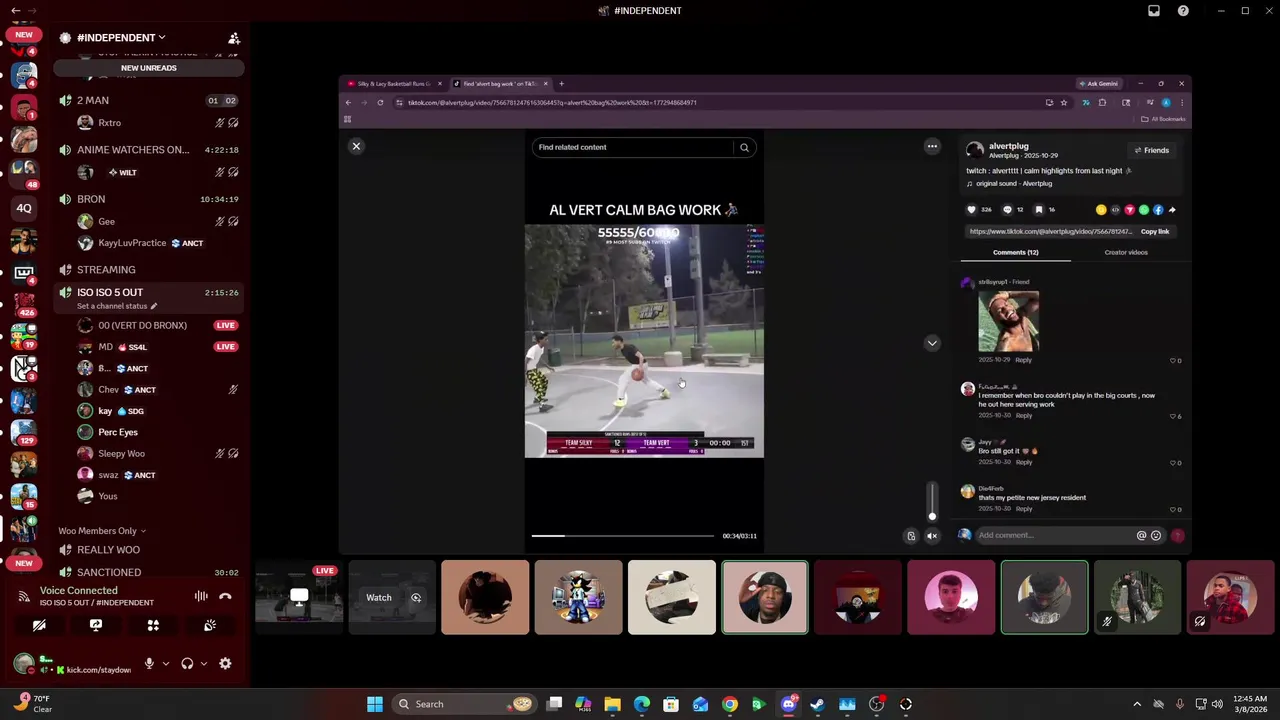1280x720 pixels.
Task: Expand microphone input options arrow
Action: click(166, 663)
